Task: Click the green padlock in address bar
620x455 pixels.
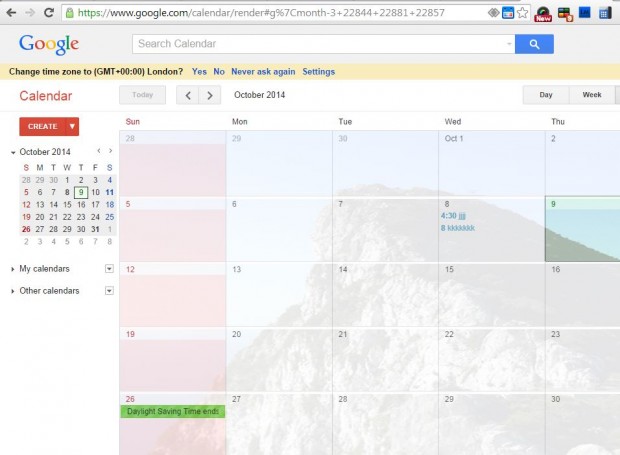Action: point(70,13)
